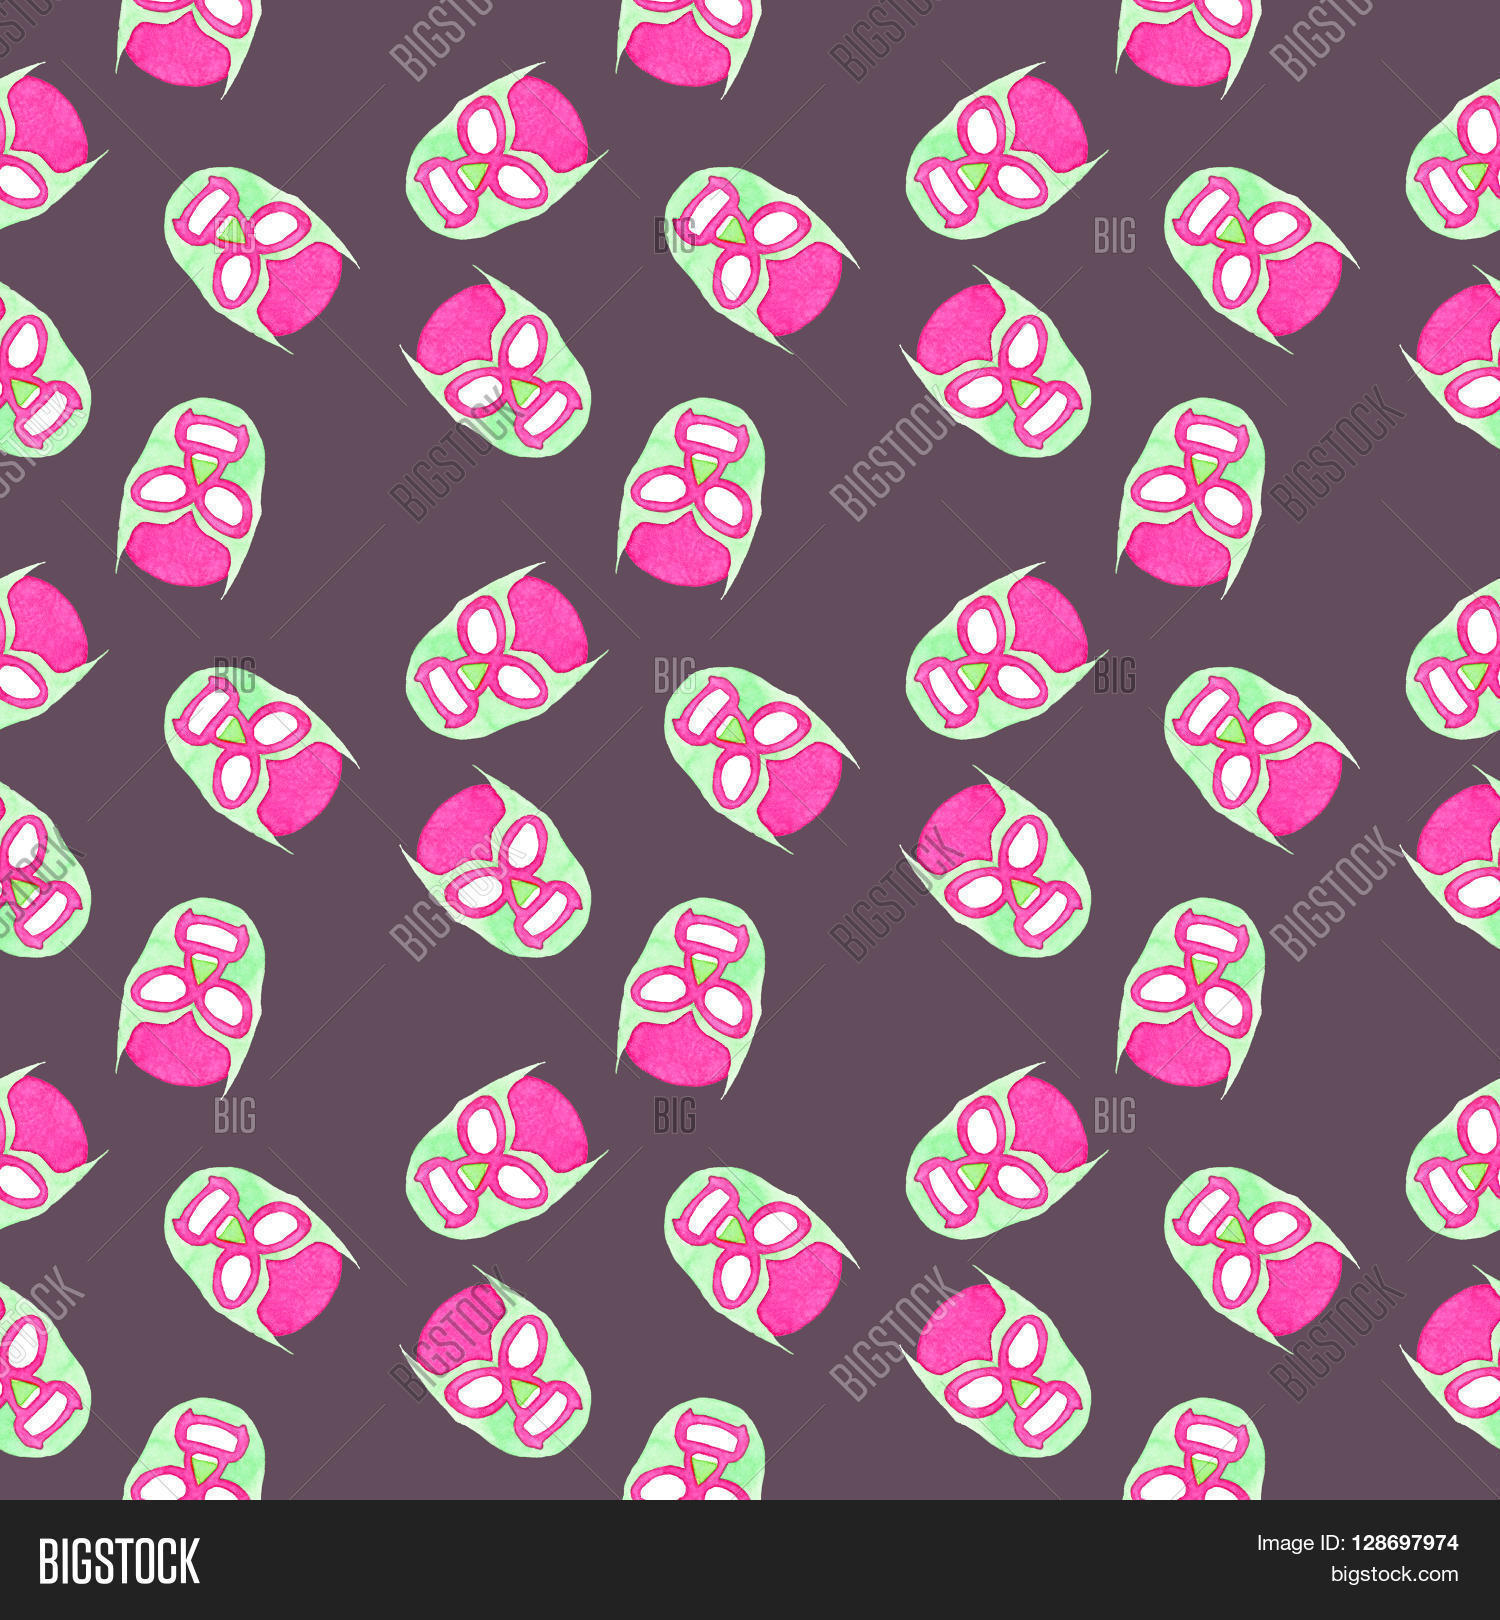The height and width of the screenshot is (1620, 1500).
Task: Select the bottom-left horizontal "BIG" watermark
Action: tap(234, 1115)
